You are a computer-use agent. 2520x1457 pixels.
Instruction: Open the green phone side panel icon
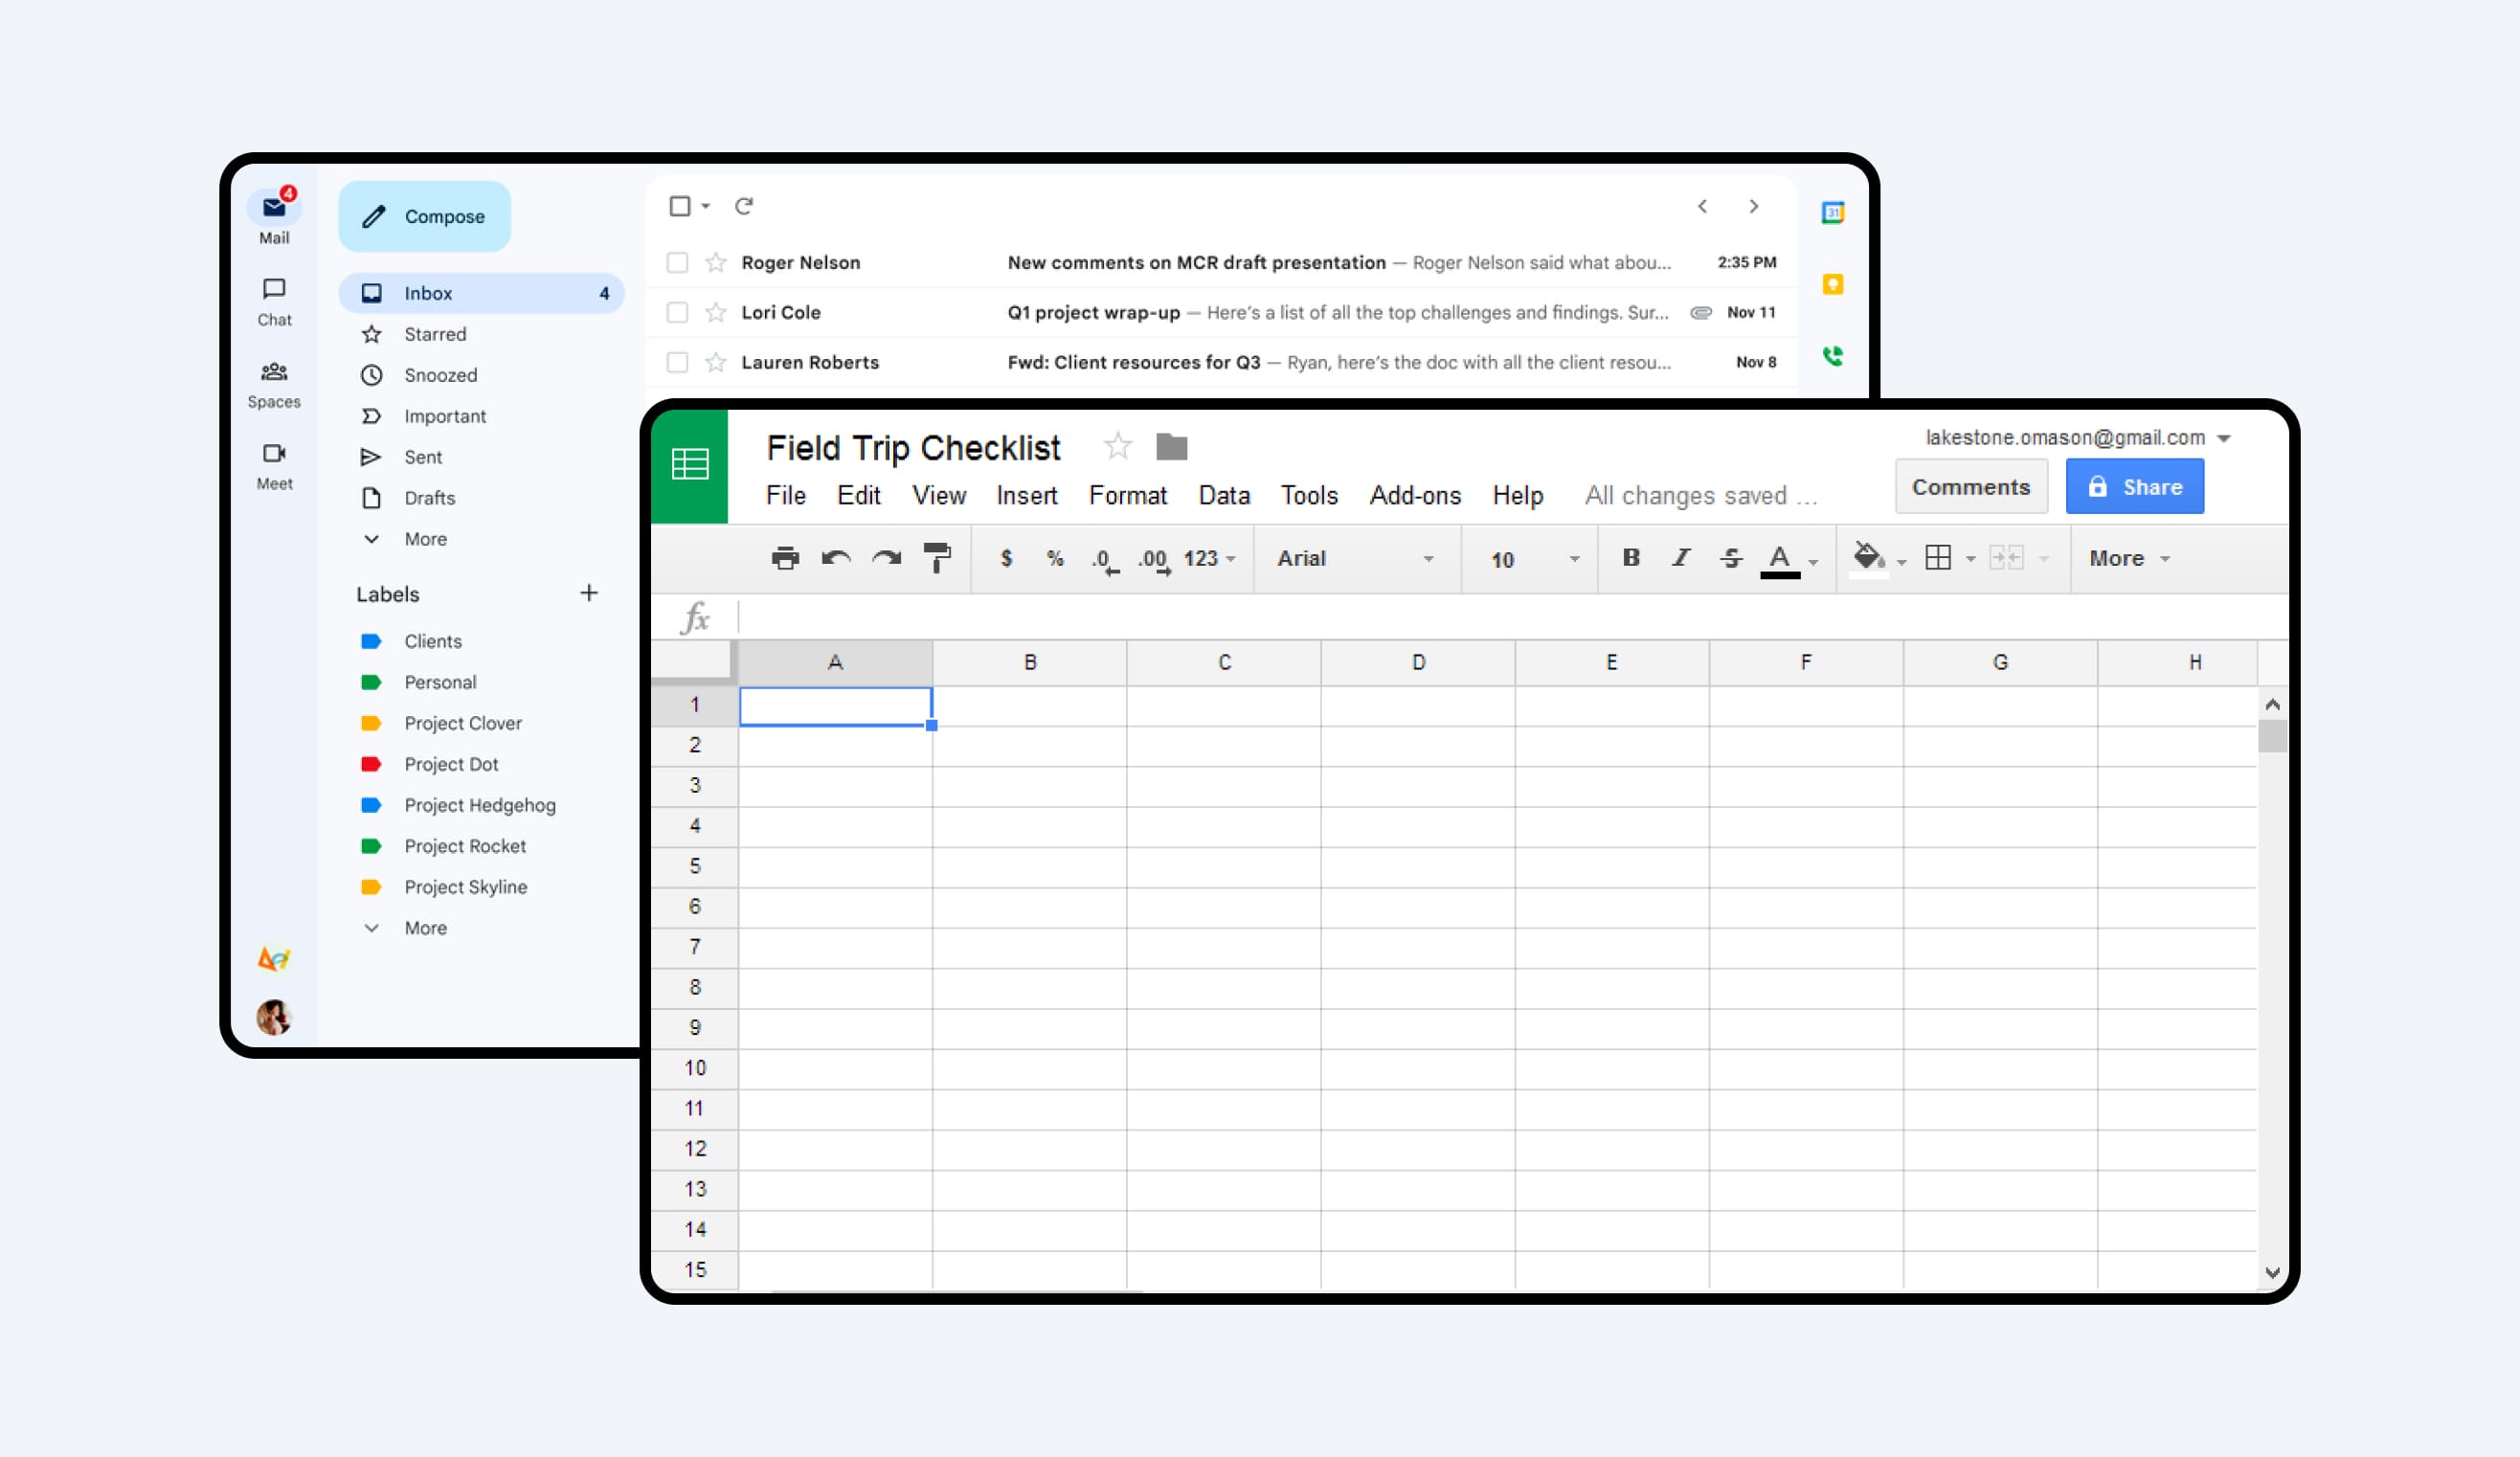coord(1833,356)
